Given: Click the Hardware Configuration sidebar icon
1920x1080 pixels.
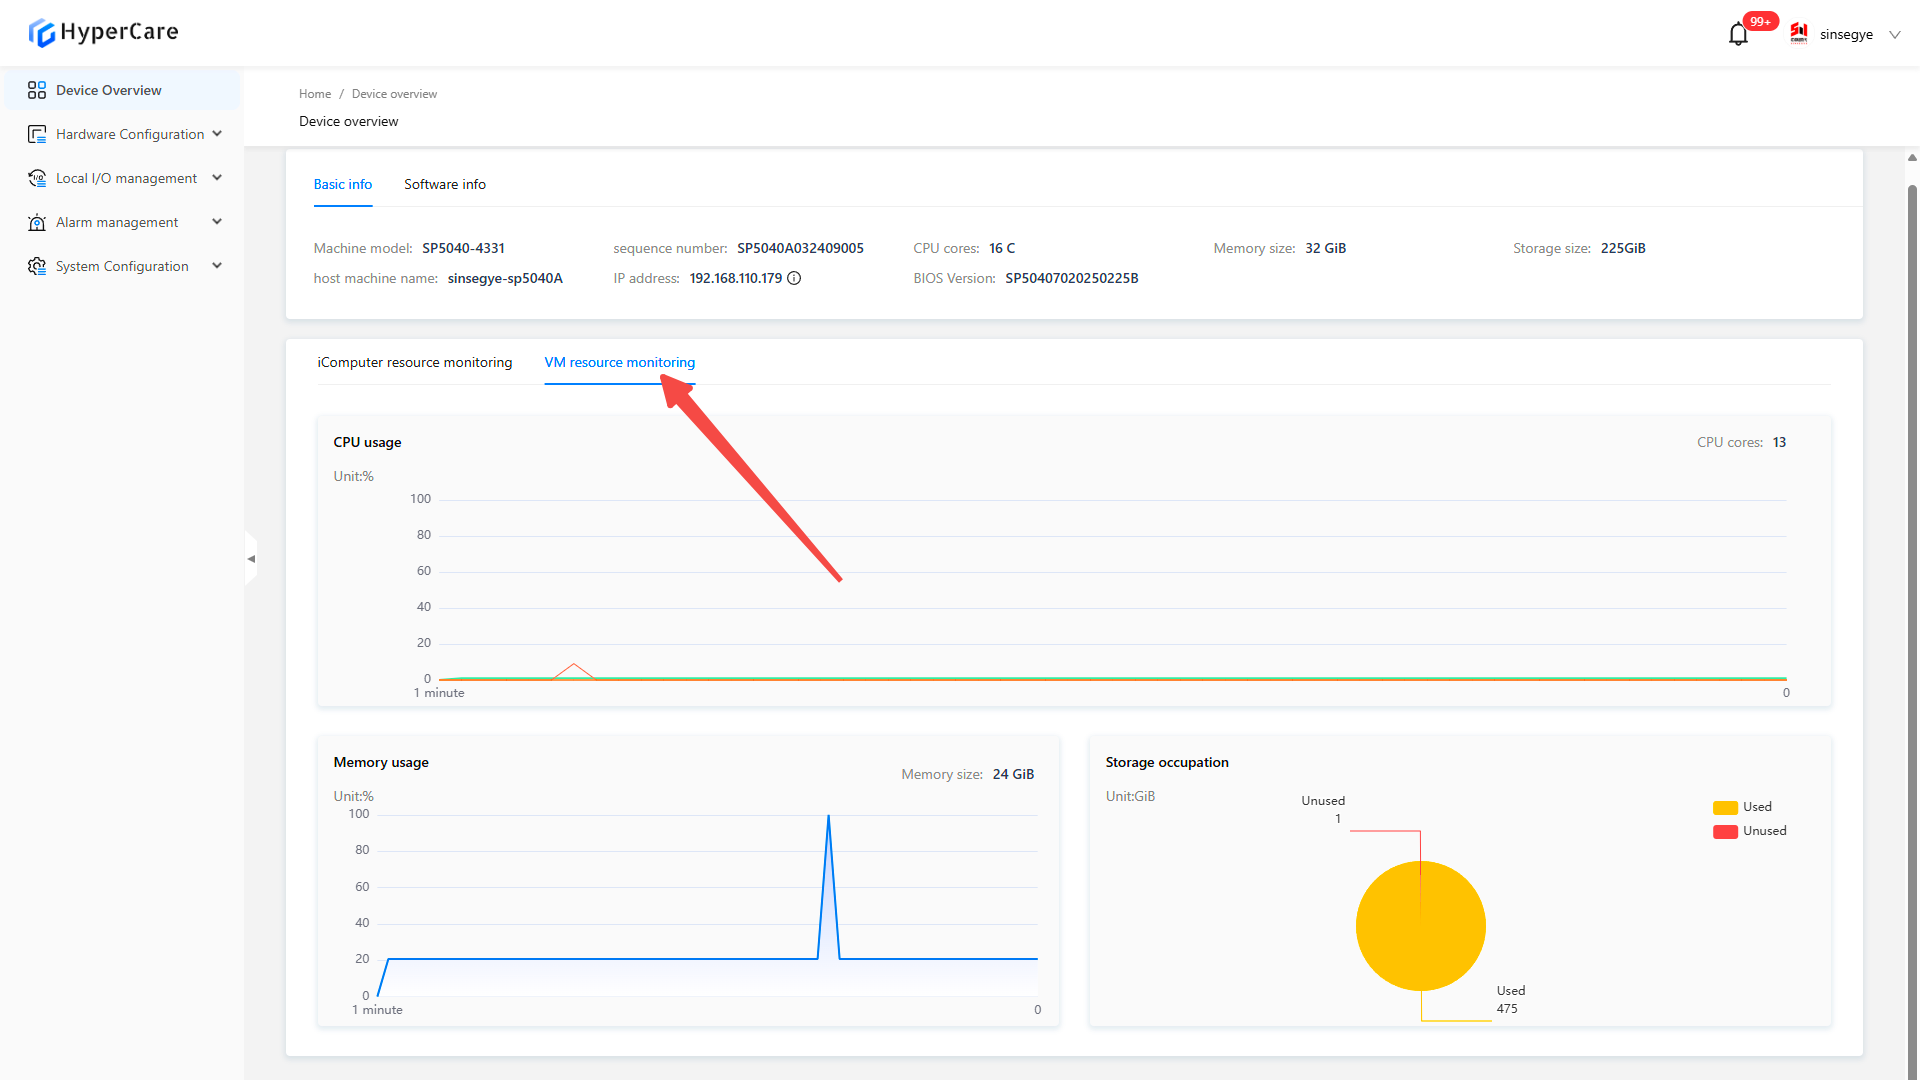Looking at the screenshot, I should (x=37, y=134).
